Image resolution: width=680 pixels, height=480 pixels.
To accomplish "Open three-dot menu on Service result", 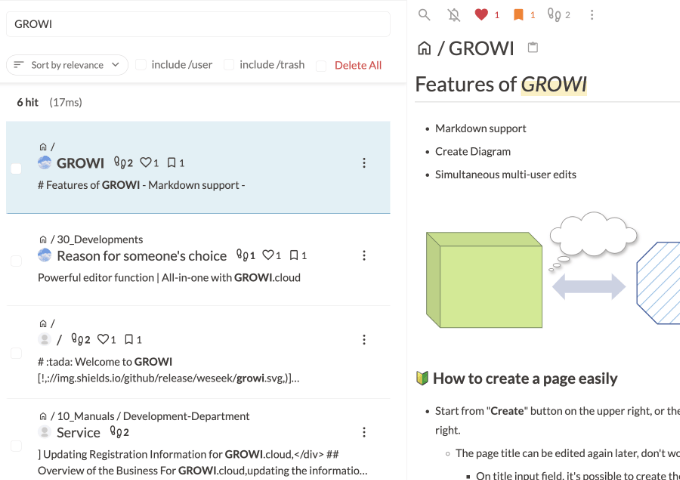I will click(364, 432).
